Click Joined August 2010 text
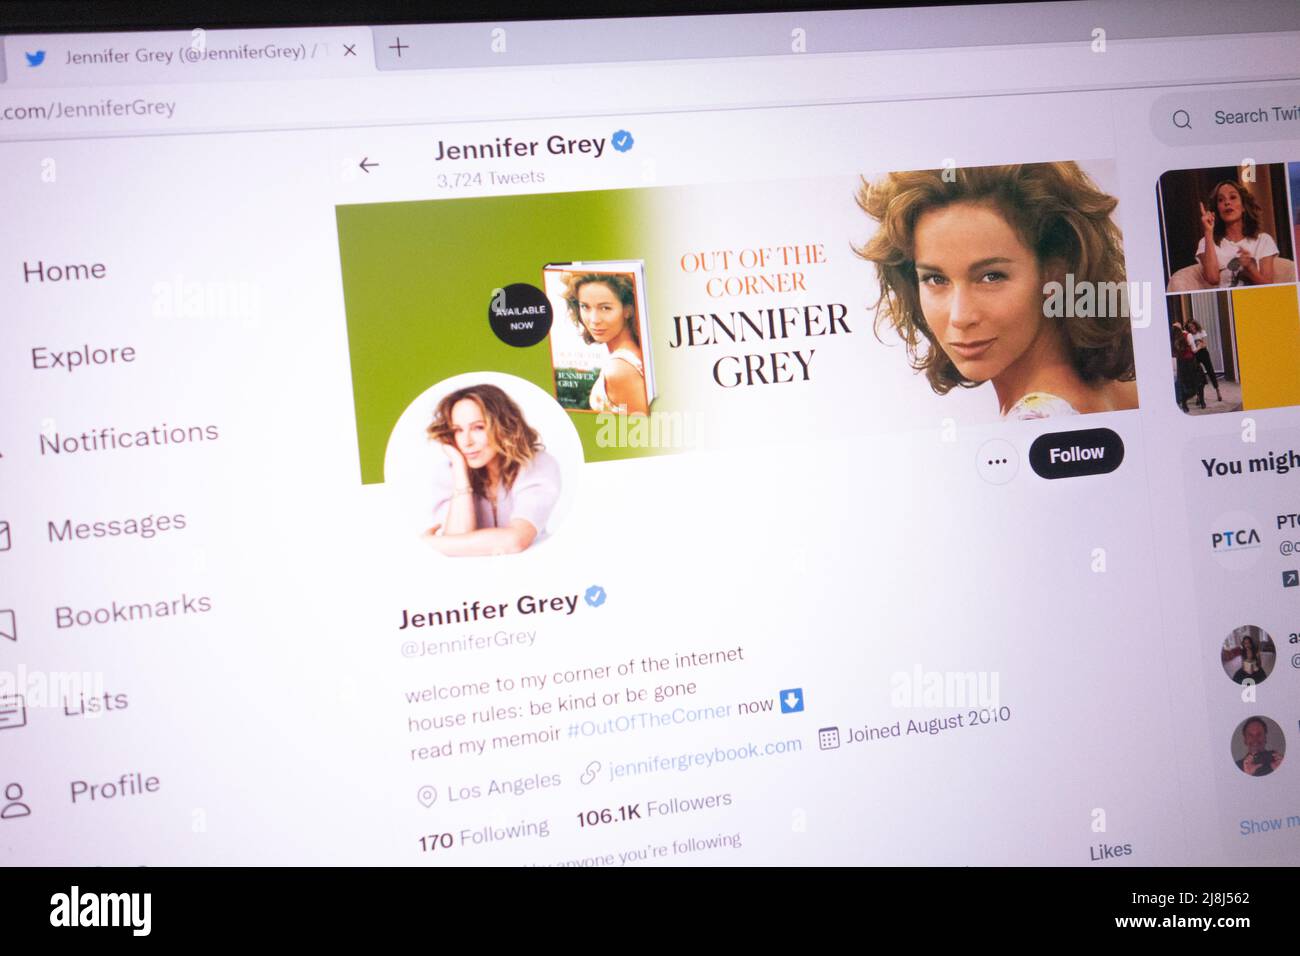Screen dimensions: 1300x956 [928, 726]
